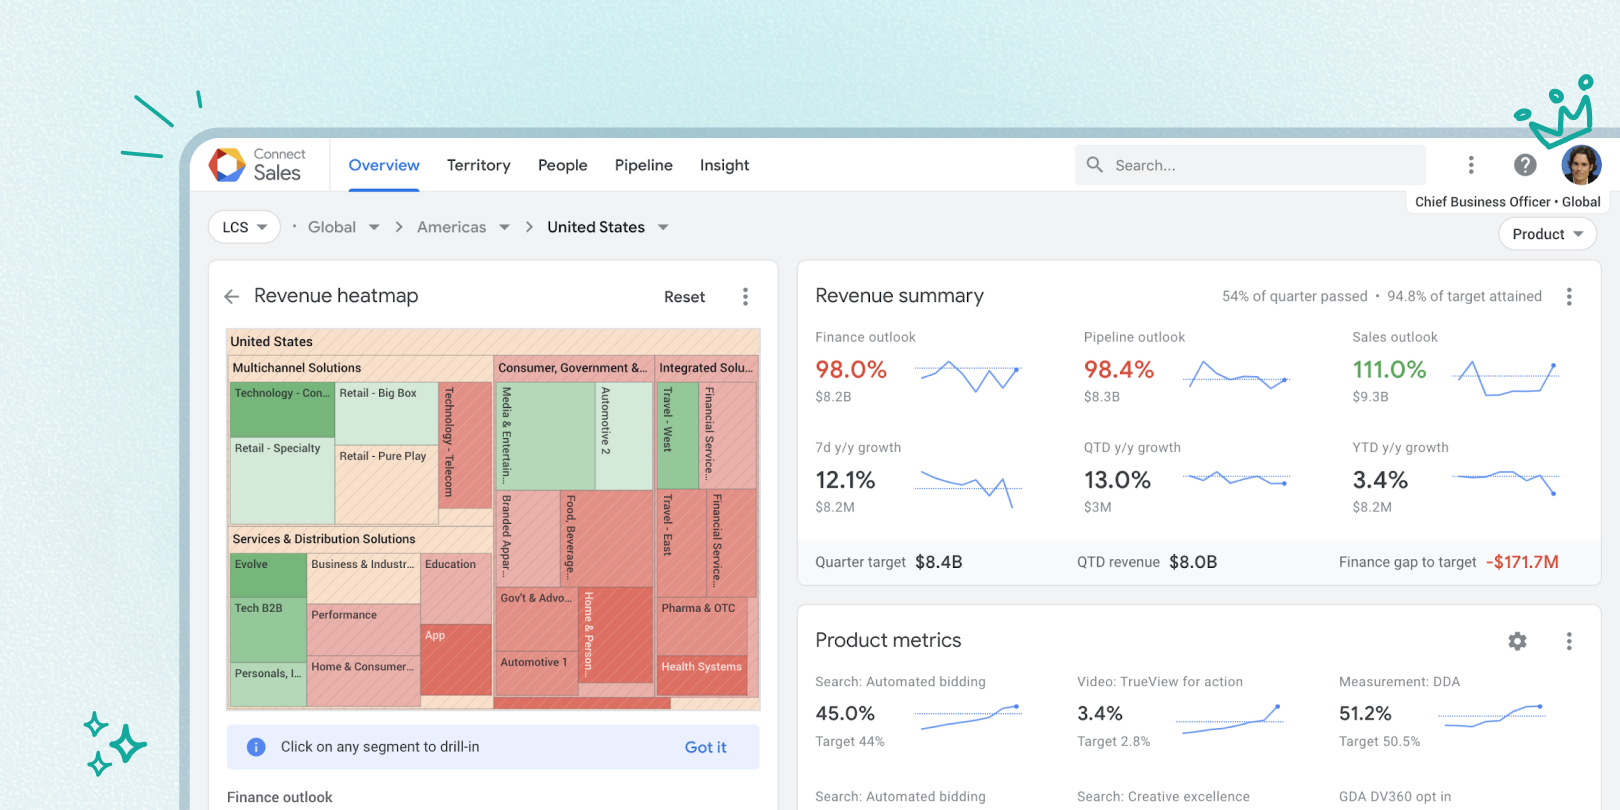
Task: Dismiss the tip with Got it
Action: point(705,747)
